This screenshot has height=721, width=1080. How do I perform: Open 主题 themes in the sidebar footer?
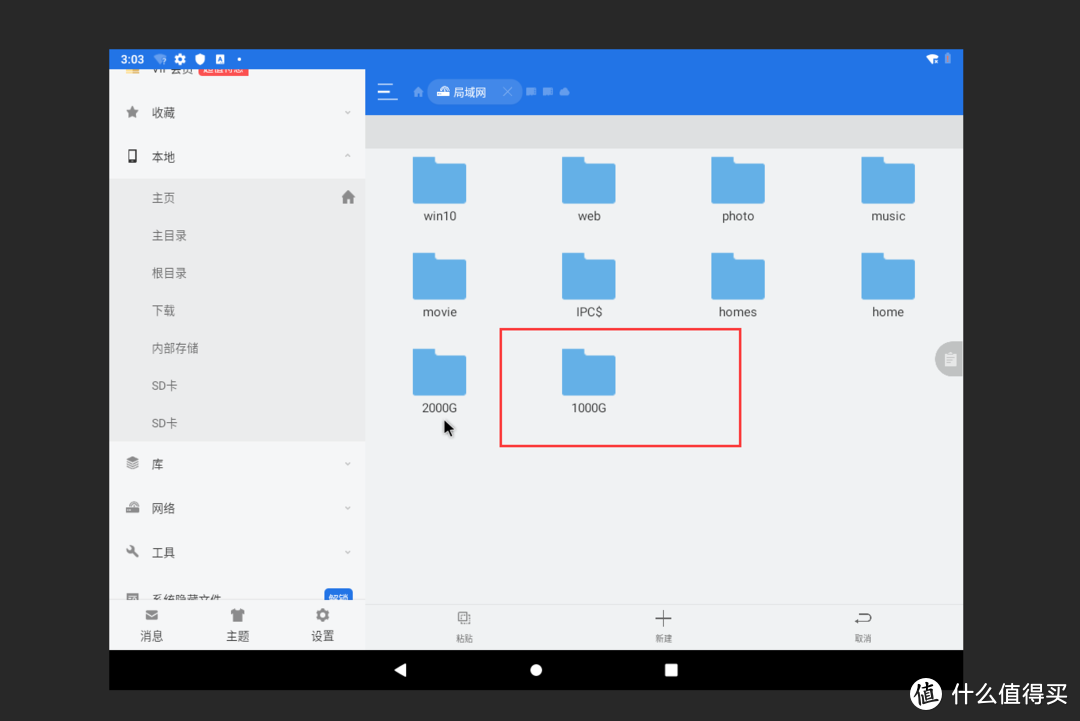tap(238, 625)
